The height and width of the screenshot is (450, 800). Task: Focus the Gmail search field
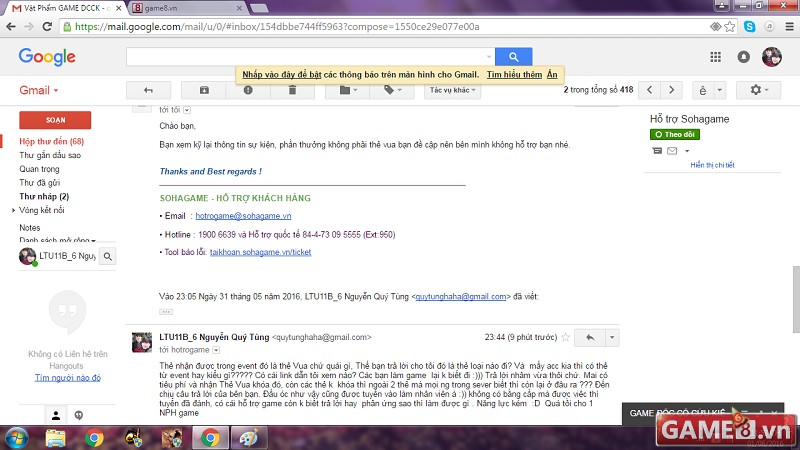point(305,57)
